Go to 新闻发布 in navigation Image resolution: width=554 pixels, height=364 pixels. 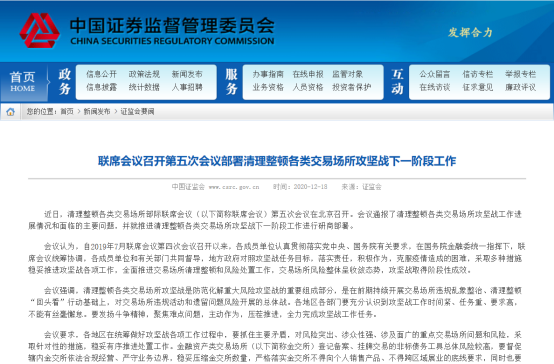pos(187,74)
